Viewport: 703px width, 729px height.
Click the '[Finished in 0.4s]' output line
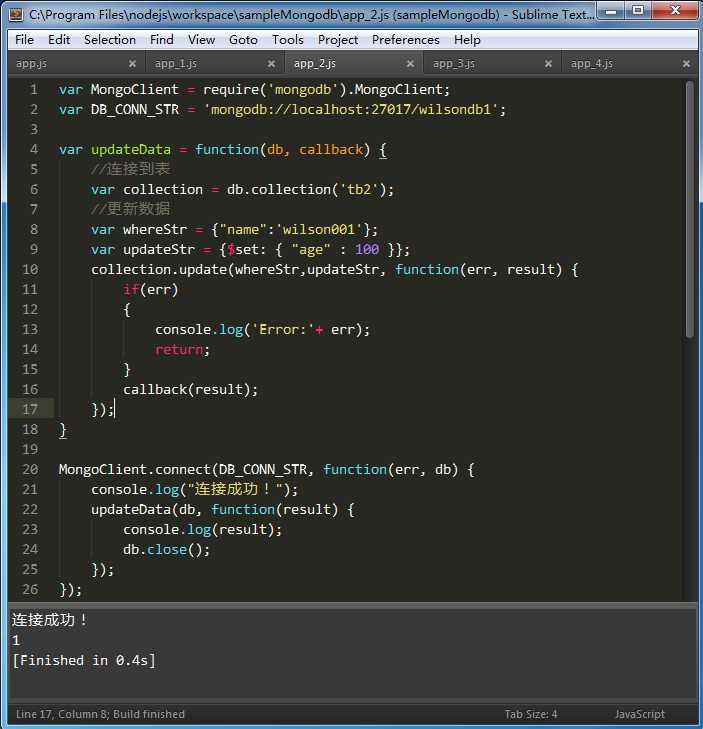84,660
